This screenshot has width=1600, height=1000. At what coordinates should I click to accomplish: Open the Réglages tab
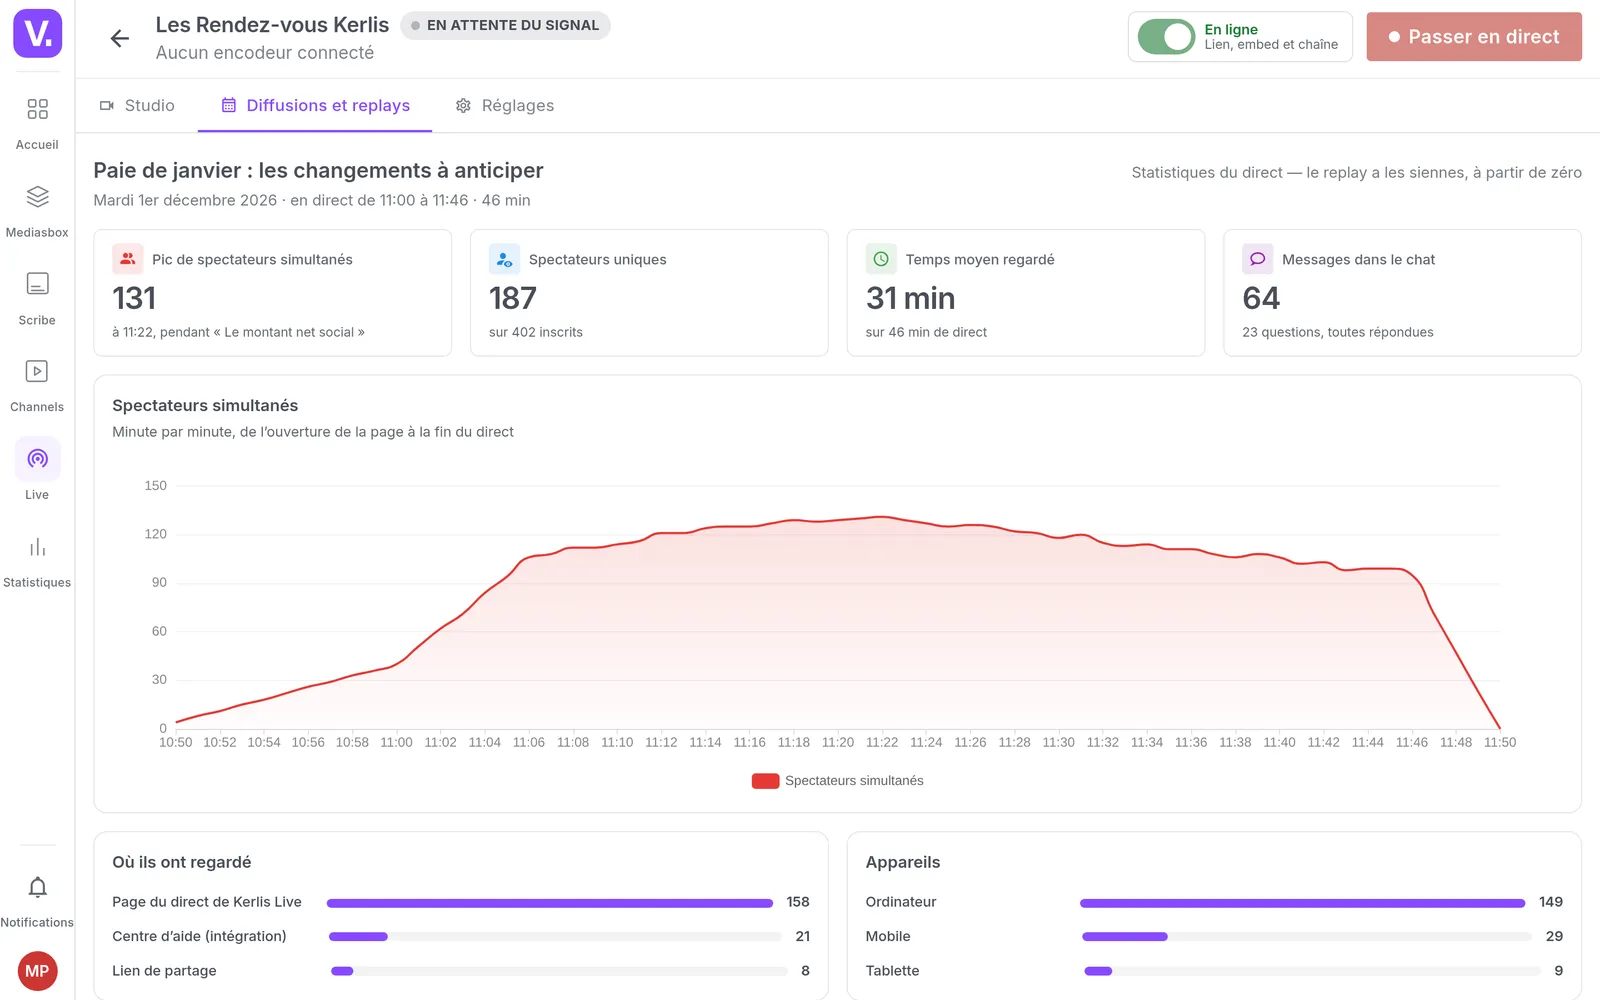click(x=505, y=106)
